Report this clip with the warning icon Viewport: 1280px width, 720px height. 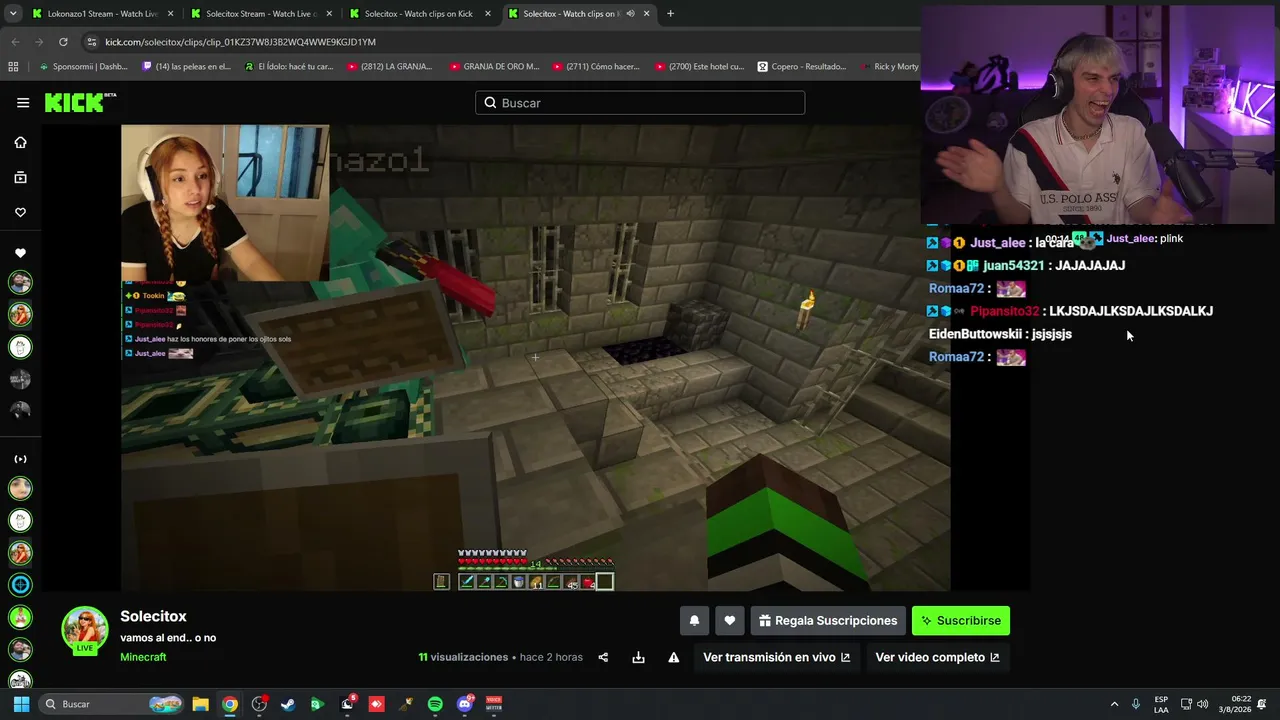pyautogui.click(x=674, y=657)
